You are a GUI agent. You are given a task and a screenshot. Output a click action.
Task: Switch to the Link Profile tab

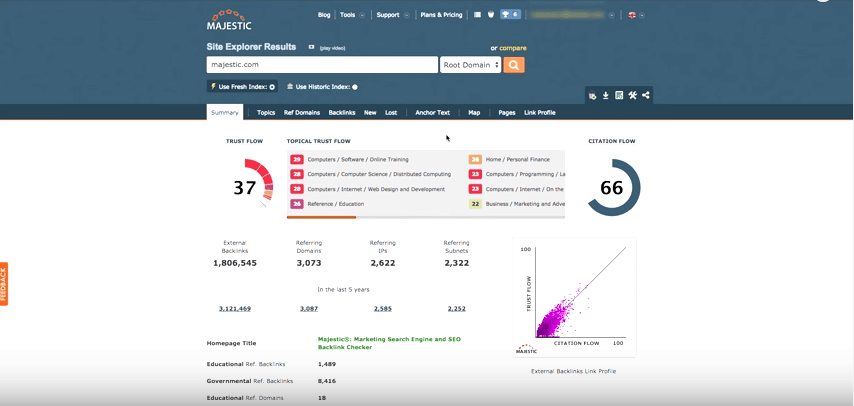[x=540, y=113]
